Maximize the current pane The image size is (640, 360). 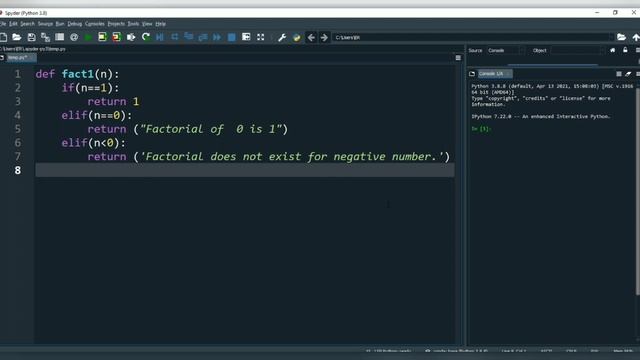click(x=246, y=37)
